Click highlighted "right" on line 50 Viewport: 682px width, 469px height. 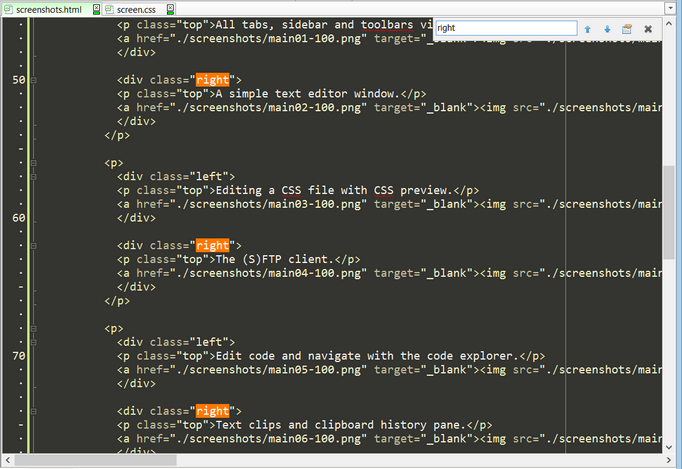212,80
